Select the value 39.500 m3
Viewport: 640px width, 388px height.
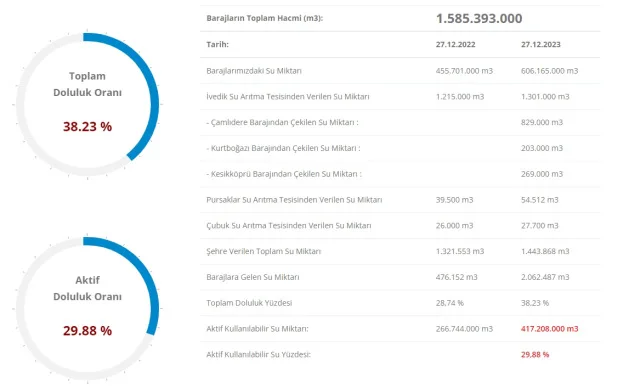[x=454, y=200]
